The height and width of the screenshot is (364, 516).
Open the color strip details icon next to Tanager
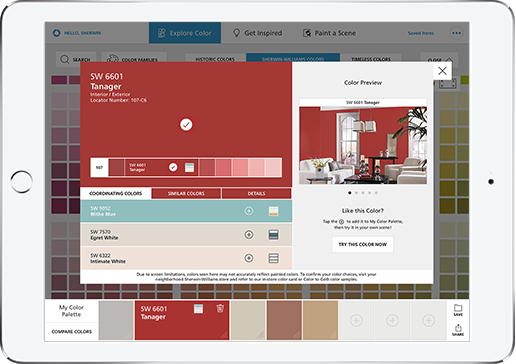click(189, 167)
